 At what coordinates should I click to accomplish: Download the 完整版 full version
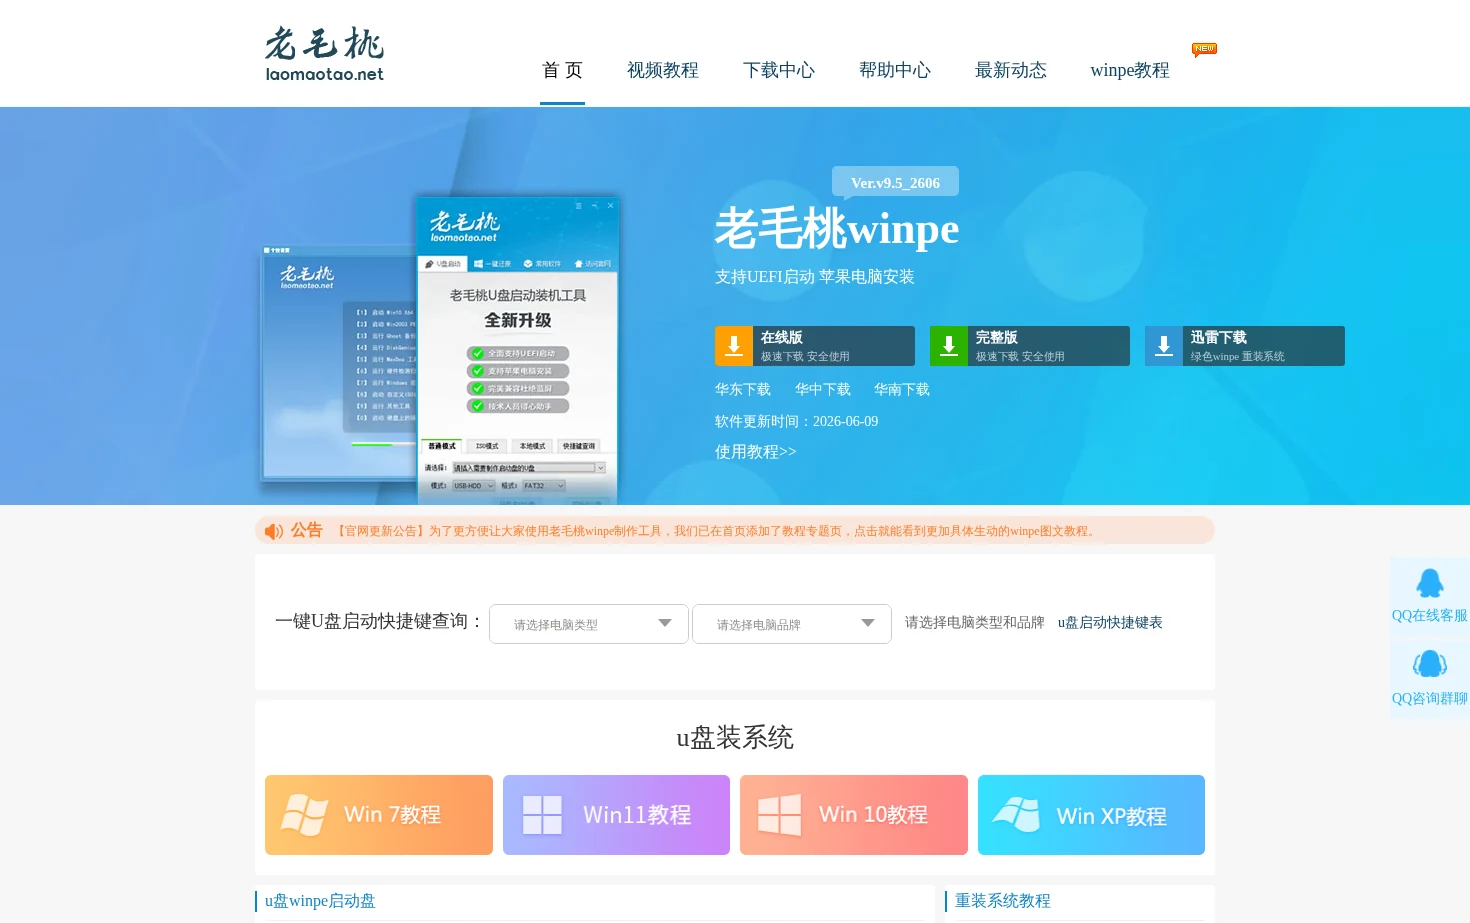(x=1030, y=346)
